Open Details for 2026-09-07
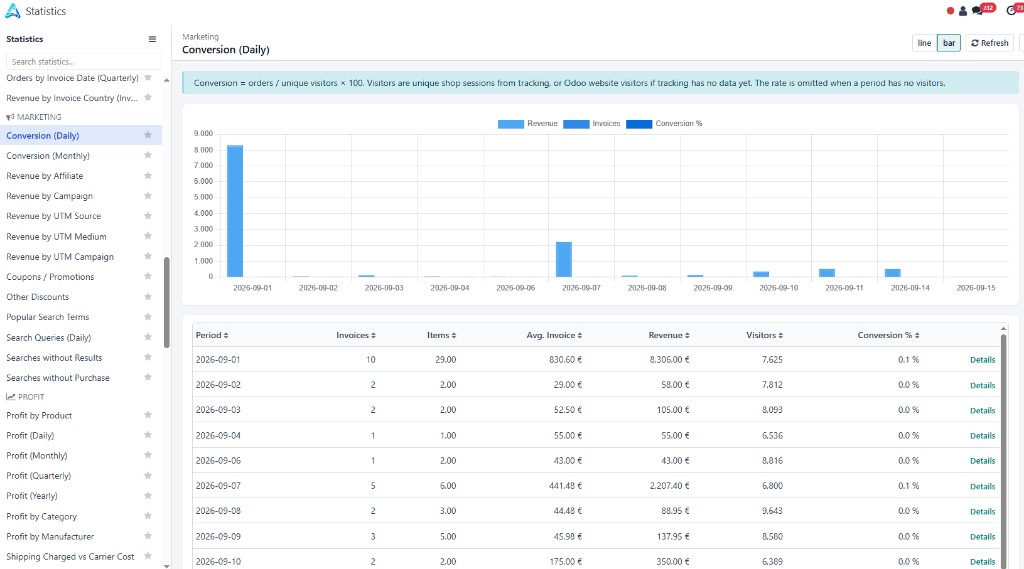The width and height of the screenshot is (1024, 569). 982,486
